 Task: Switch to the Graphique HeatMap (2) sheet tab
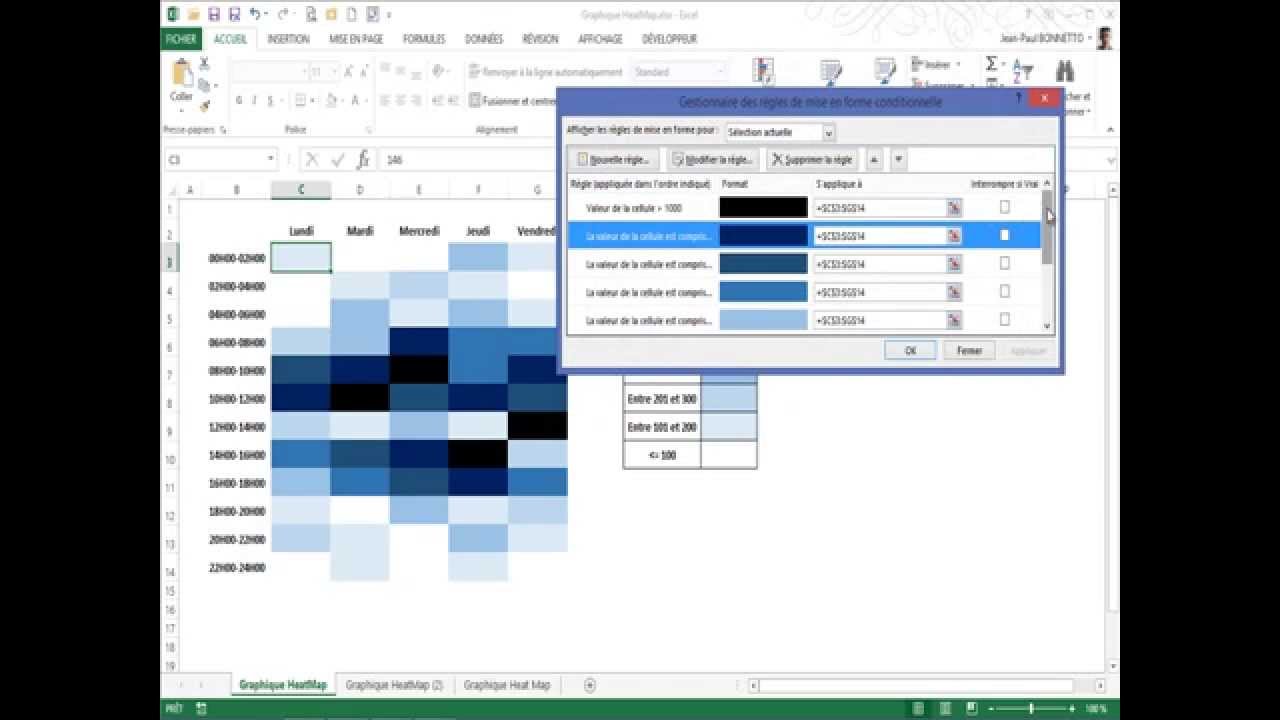click(x=394, y=685)
